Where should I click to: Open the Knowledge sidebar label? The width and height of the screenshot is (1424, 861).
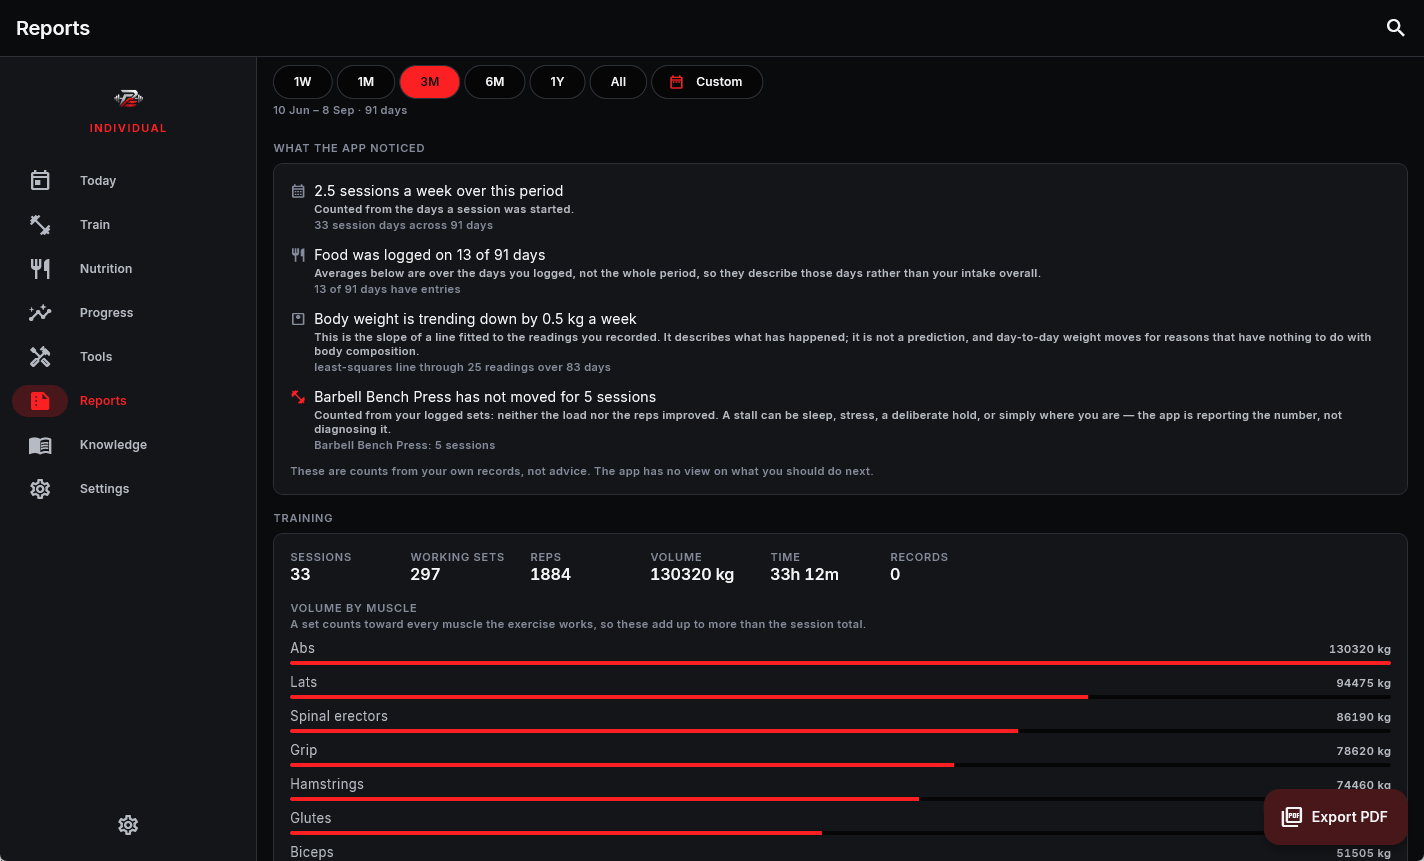tap(113, 445)
